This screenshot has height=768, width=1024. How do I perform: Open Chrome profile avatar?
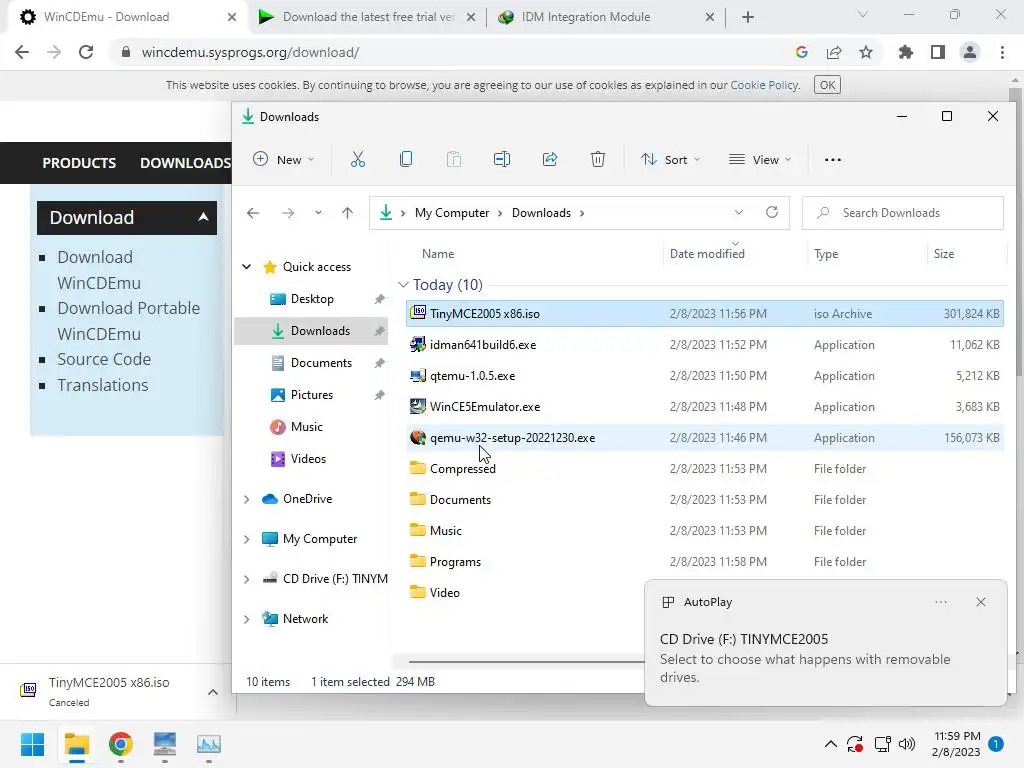point(970,52)
